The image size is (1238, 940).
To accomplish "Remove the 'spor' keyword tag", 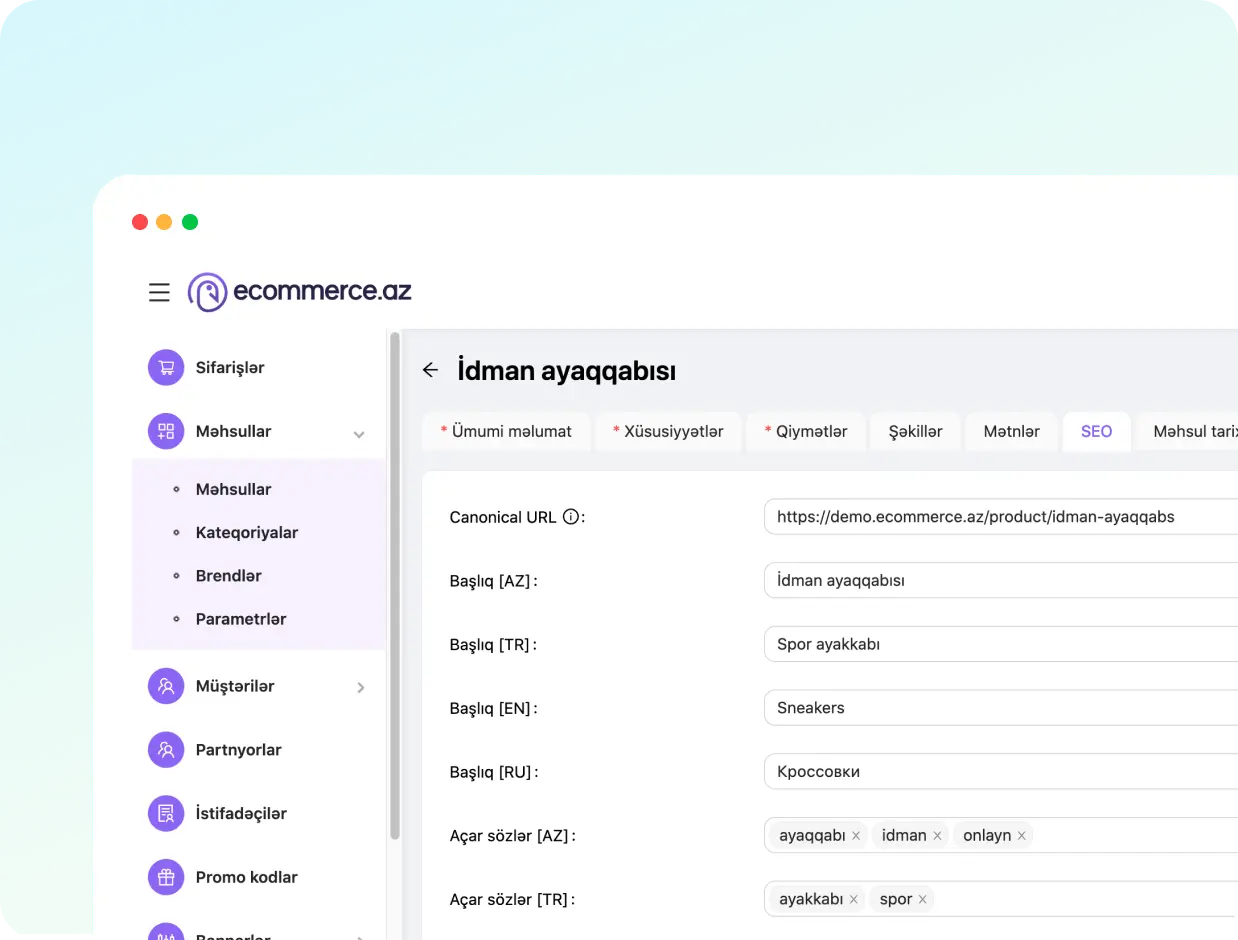I will coord(922,900).
